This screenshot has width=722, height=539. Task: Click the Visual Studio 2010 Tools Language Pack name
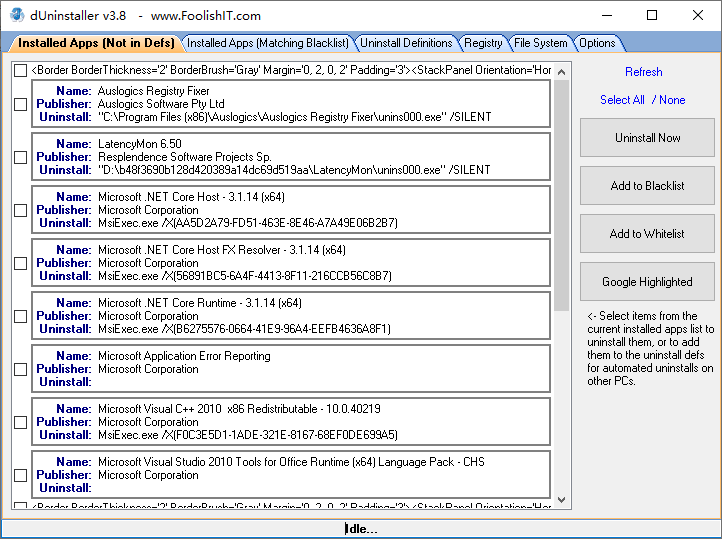(291, 462)
